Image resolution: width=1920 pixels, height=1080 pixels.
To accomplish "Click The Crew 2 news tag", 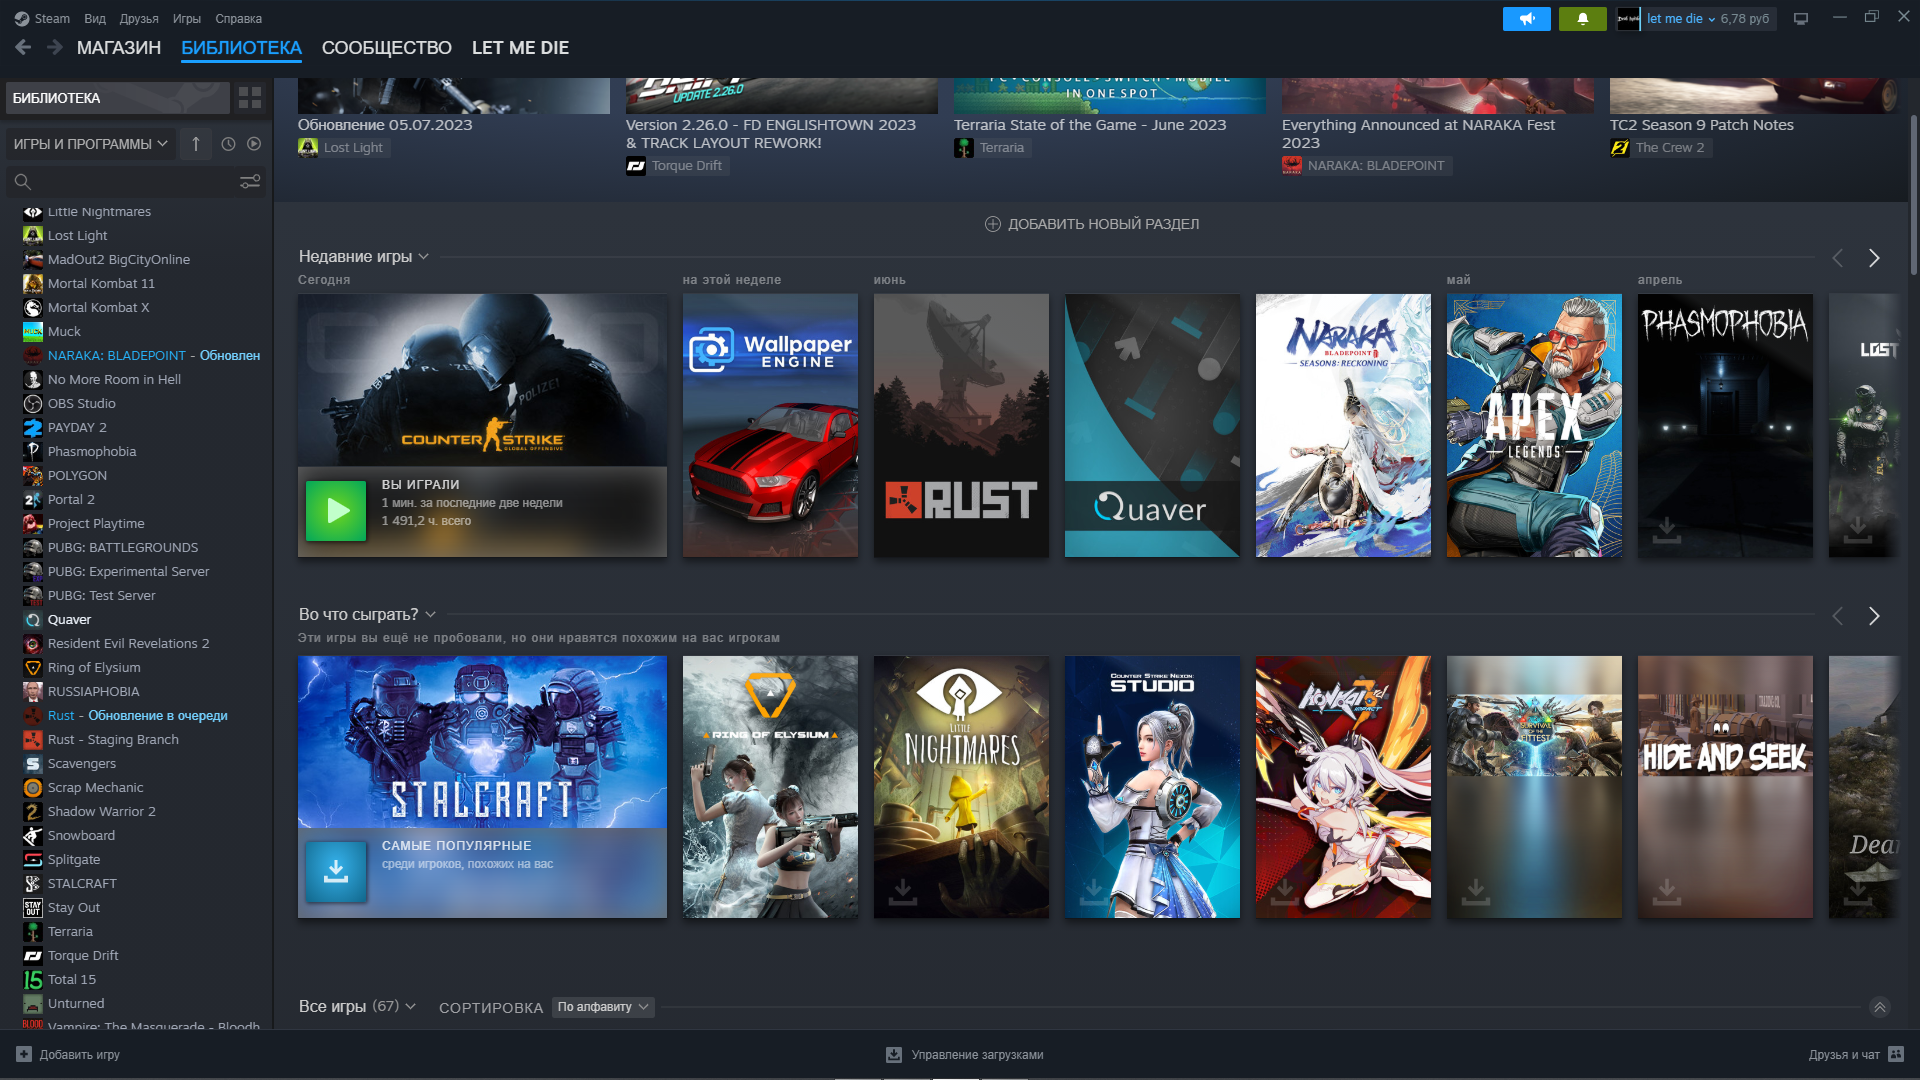I will 1660,147.
